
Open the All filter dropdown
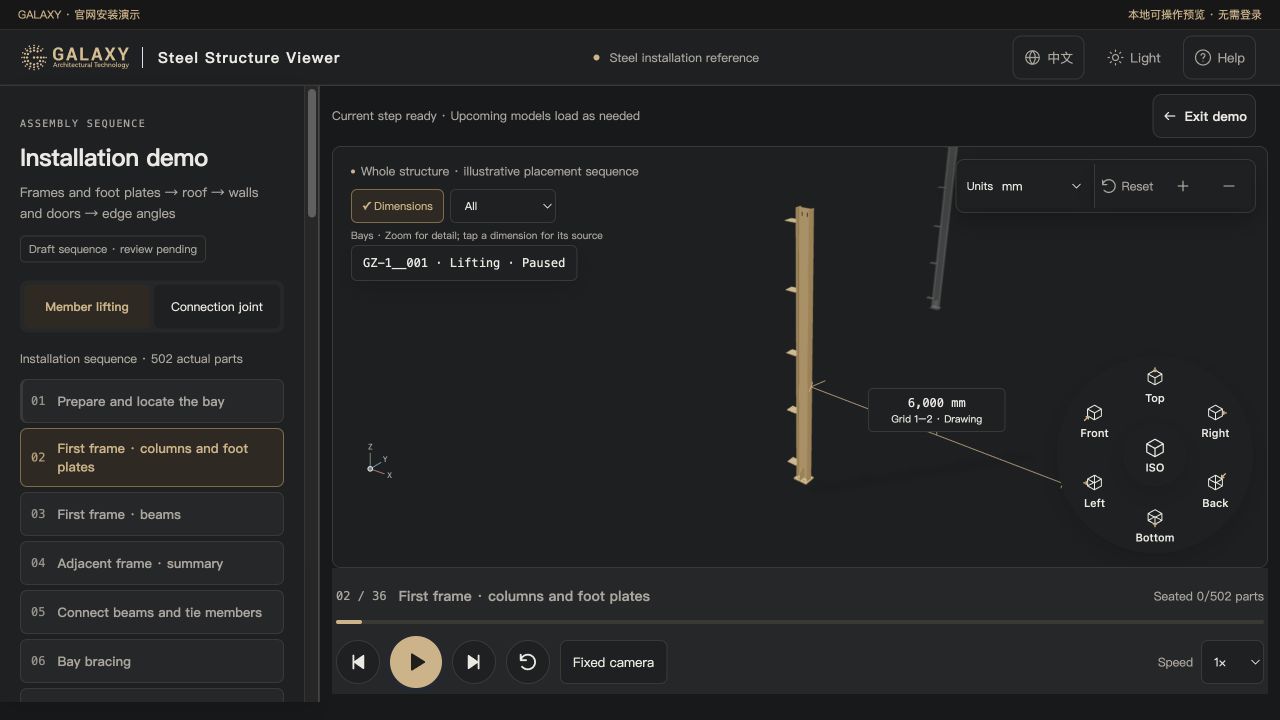tap(503, 206)
